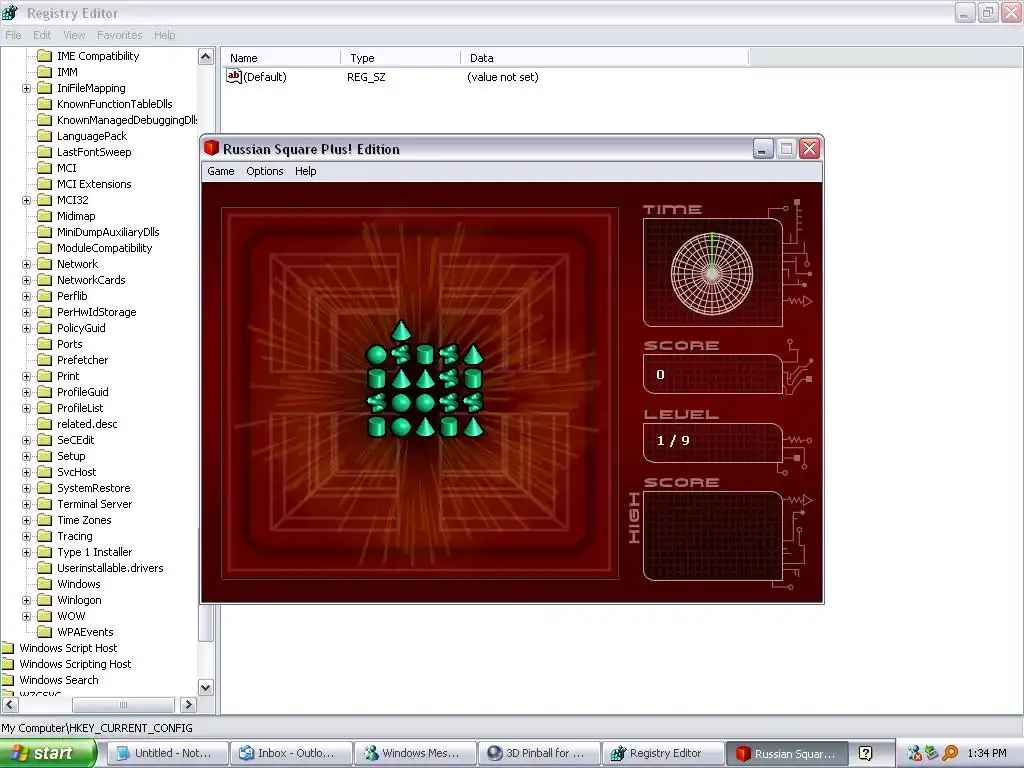Click the REG_SZ type cell
The height and width of the screenshot is (768, 1024).
click(x=366, y=76)
